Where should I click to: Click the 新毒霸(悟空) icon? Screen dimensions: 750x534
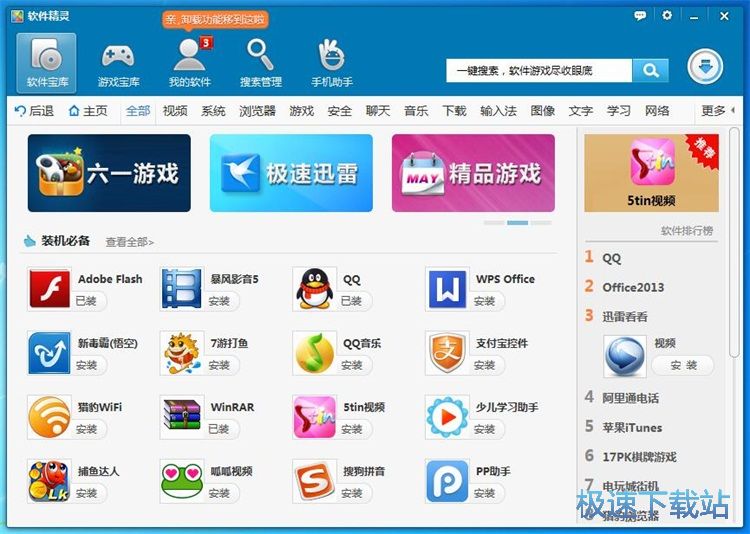click(x=49, y=353)
